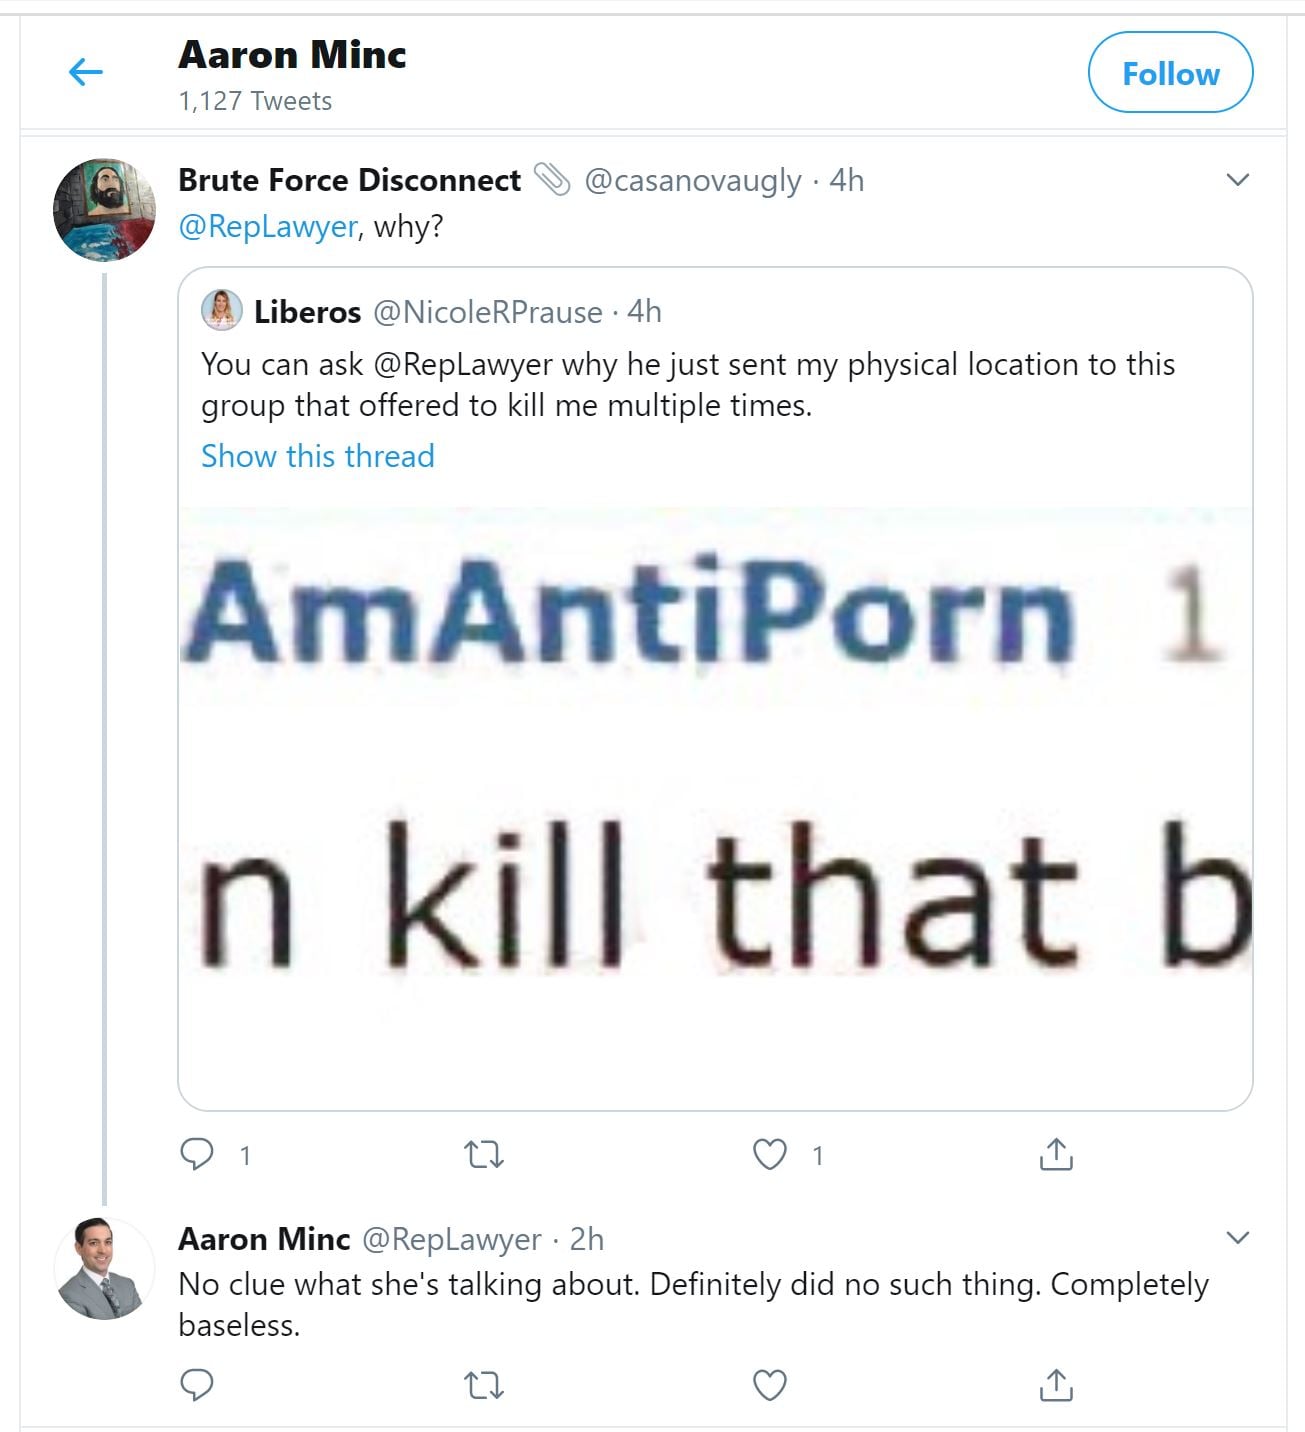
Task: Share Aaron Minc's reply tweet
Action: 1056,1385
